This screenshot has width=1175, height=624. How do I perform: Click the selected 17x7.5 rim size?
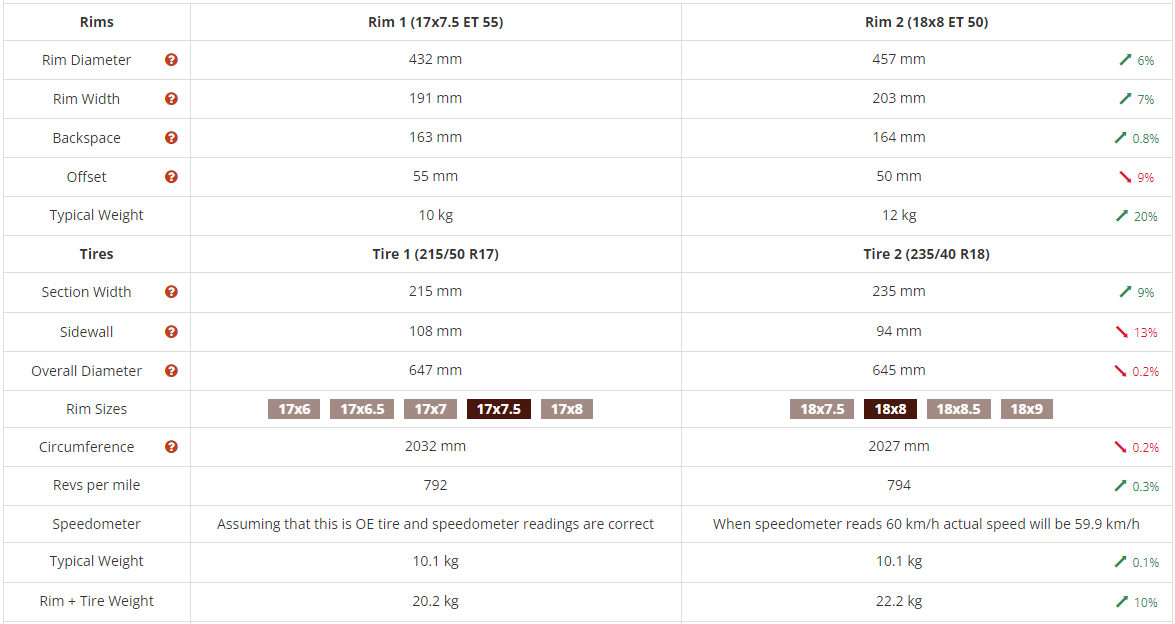[499, 409]
